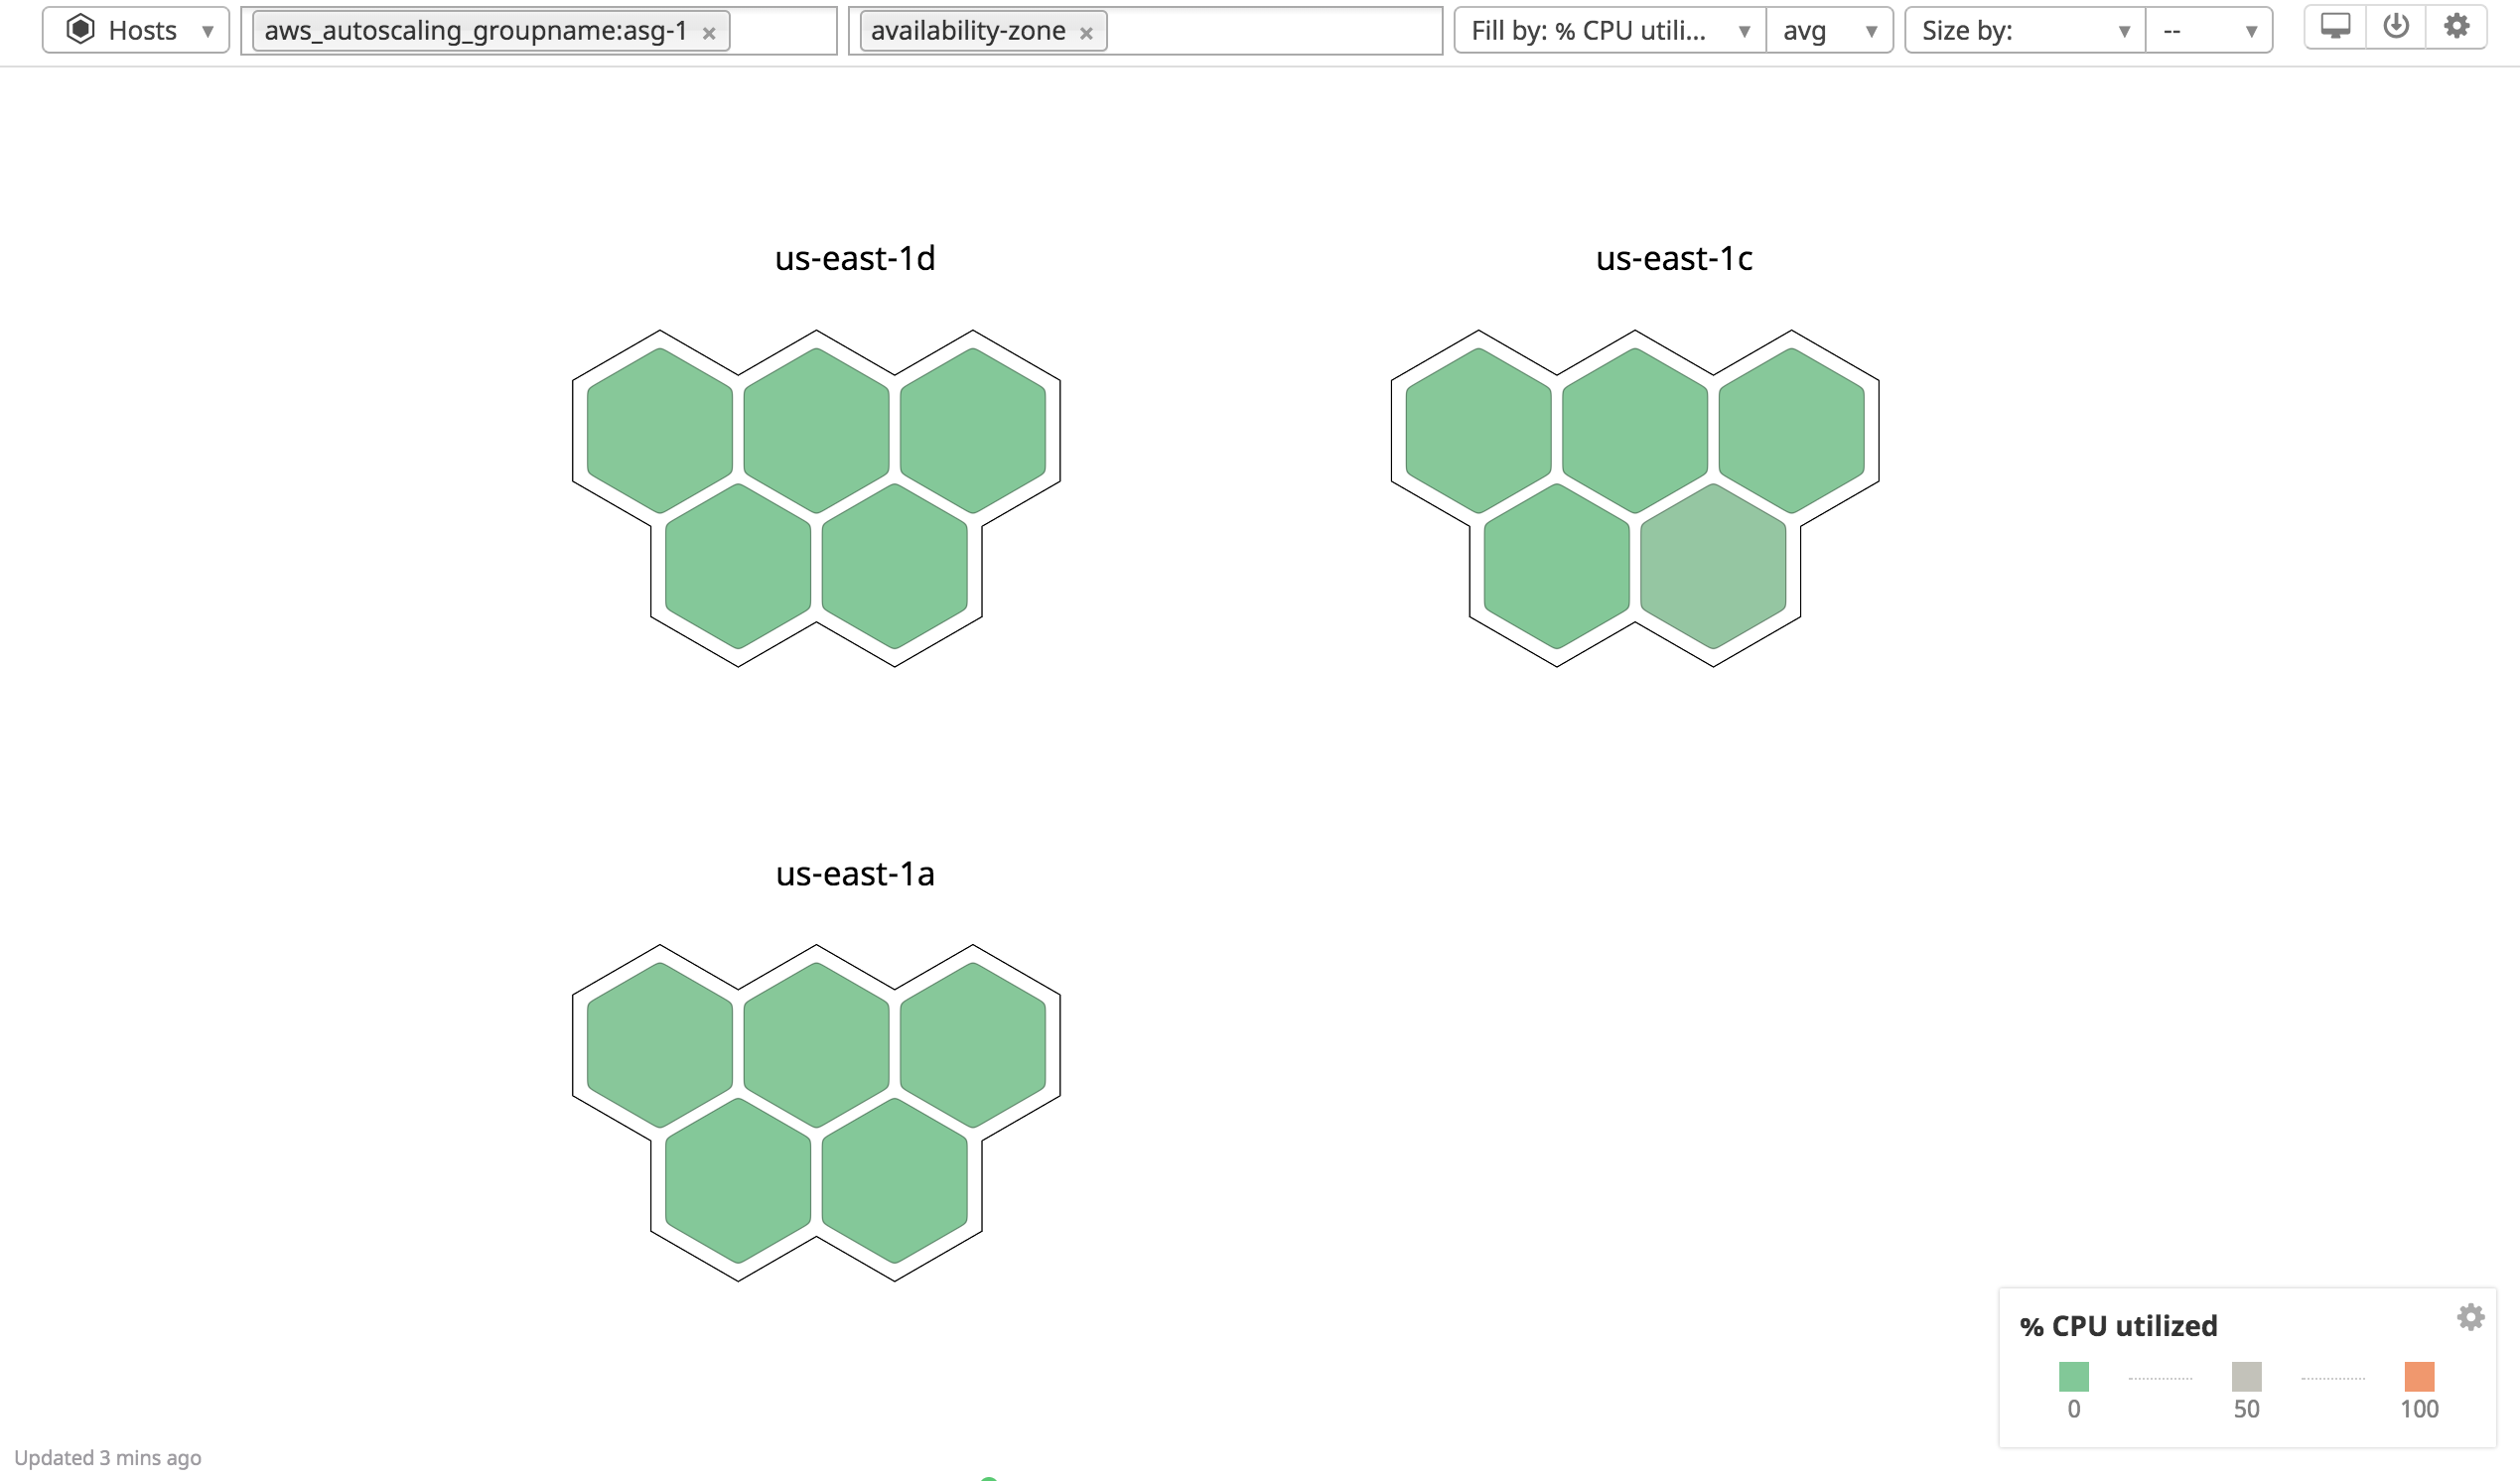Click the orange 100 swatch in the legend
The height and width of the screenshot is (1481, 2520).
2421,1376
